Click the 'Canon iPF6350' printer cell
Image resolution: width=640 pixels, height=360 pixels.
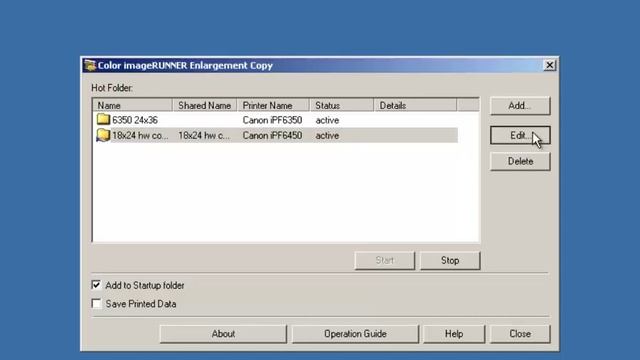point(272,120)
